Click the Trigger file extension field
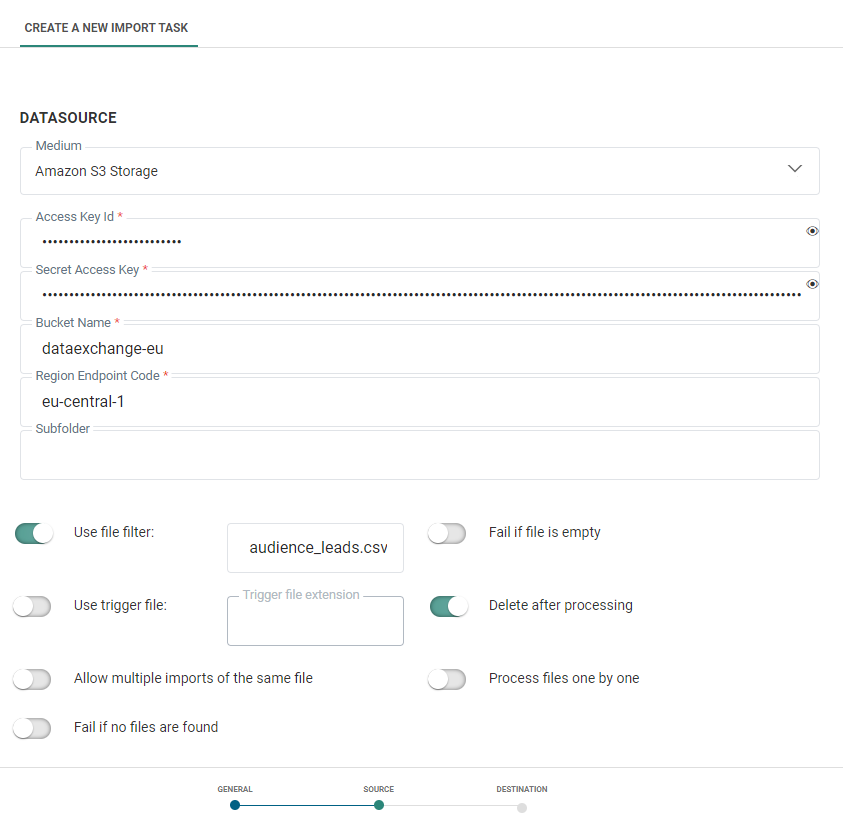The image size is (843, 826). [316, 622]
